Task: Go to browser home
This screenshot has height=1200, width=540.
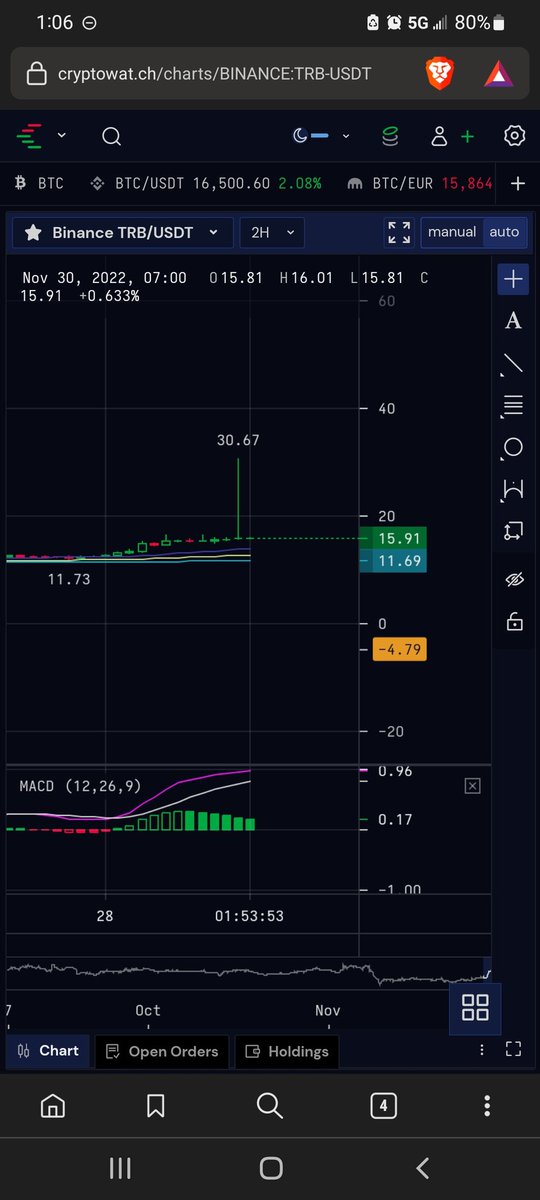Action: click(x=52, y=1106)
